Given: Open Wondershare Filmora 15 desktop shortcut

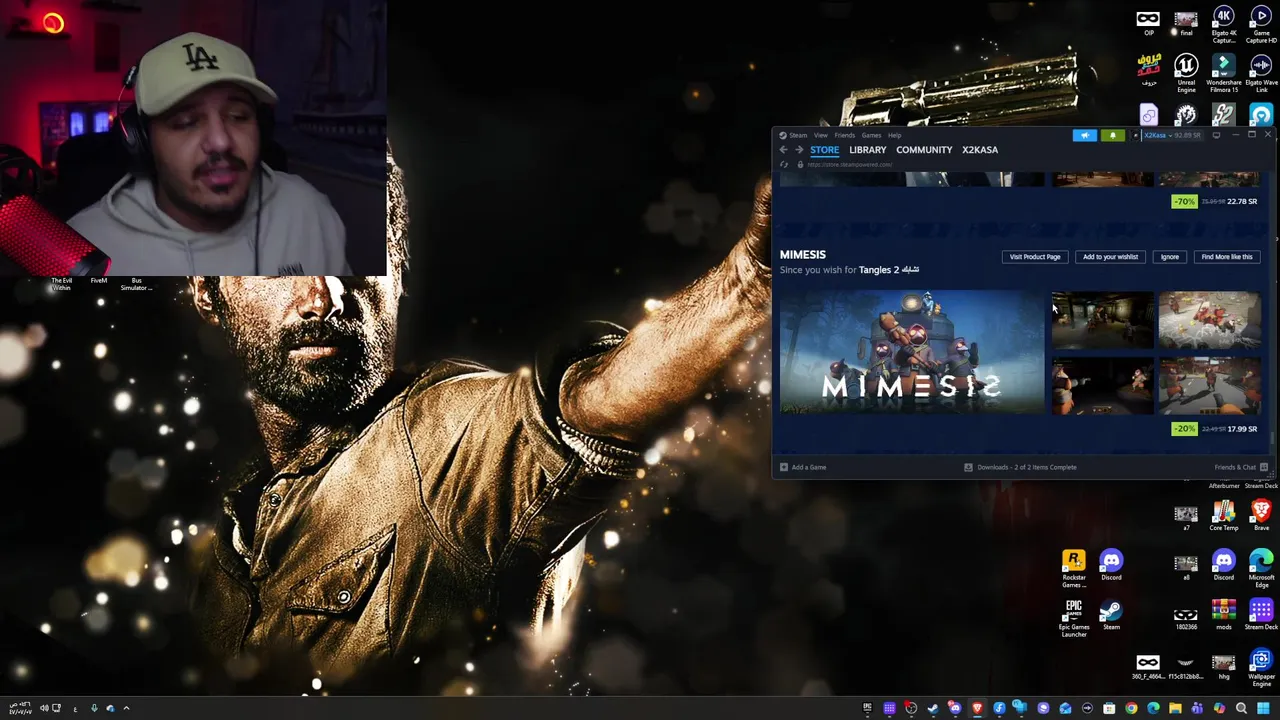Looking at the screenshot, I should pos(1223,74).
